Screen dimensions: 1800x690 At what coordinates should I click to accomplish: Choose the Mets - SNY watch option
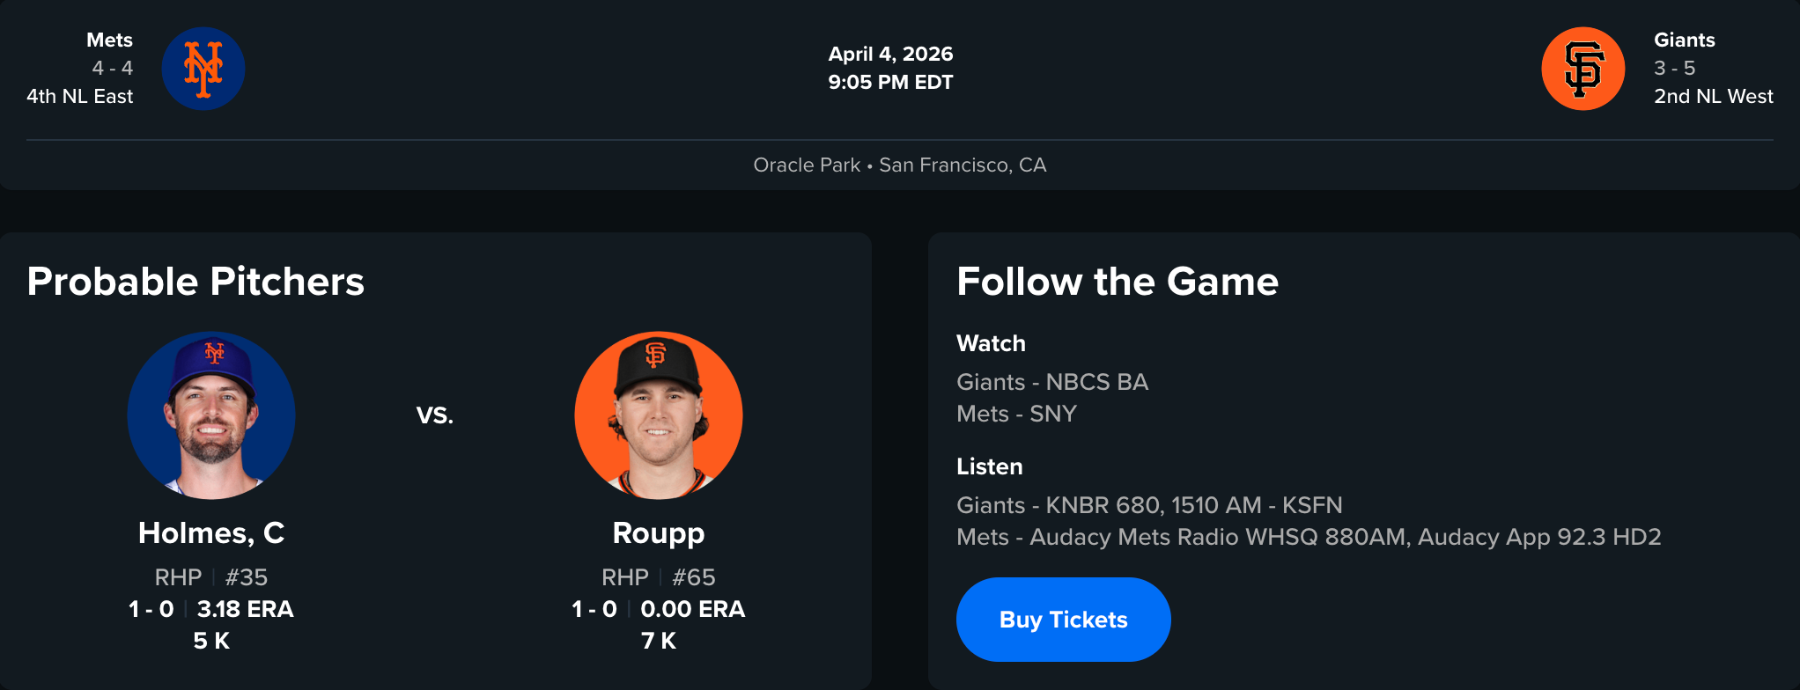(x=1016, y=414)
